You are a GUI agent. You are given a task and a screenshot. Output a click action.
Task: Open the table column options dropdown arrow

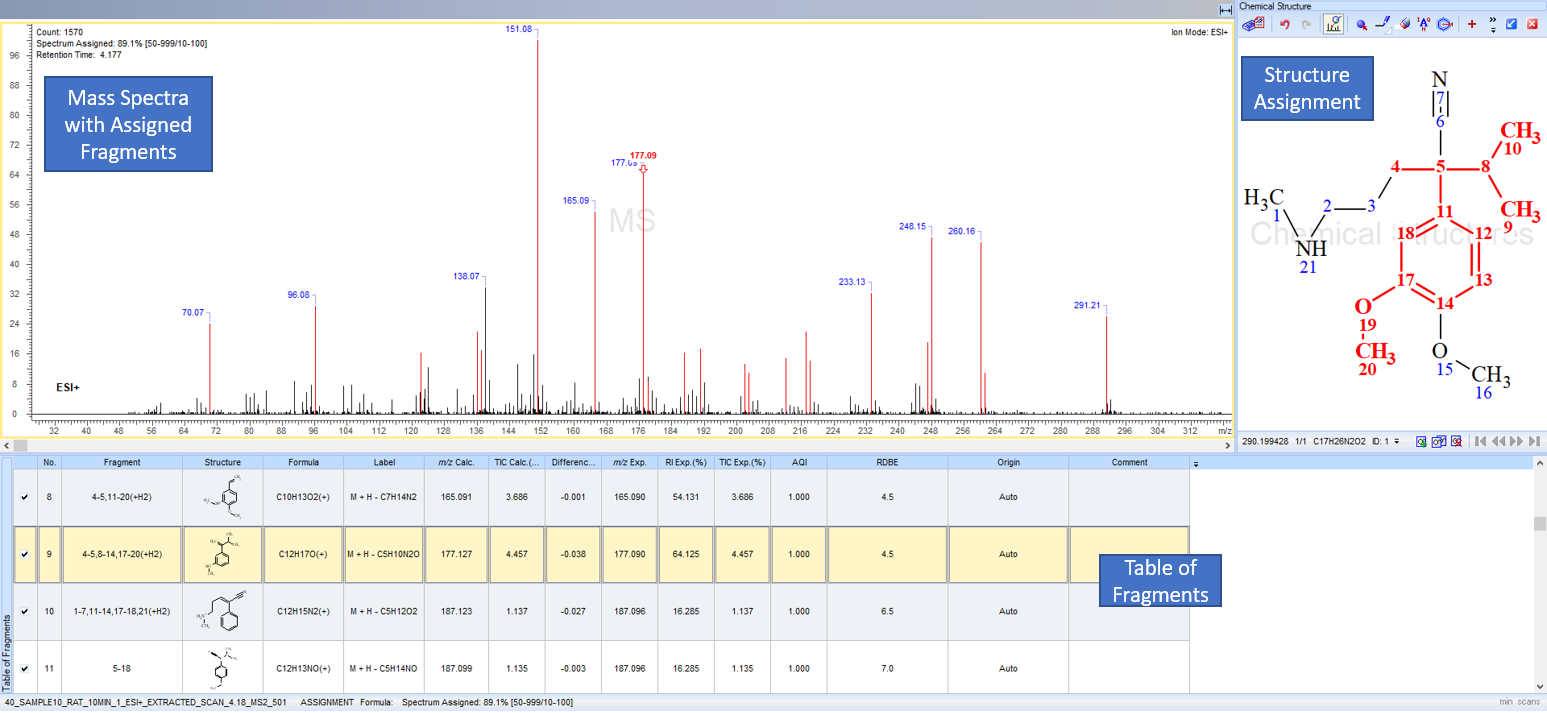pyautogui.click(x=1197, y=464)
